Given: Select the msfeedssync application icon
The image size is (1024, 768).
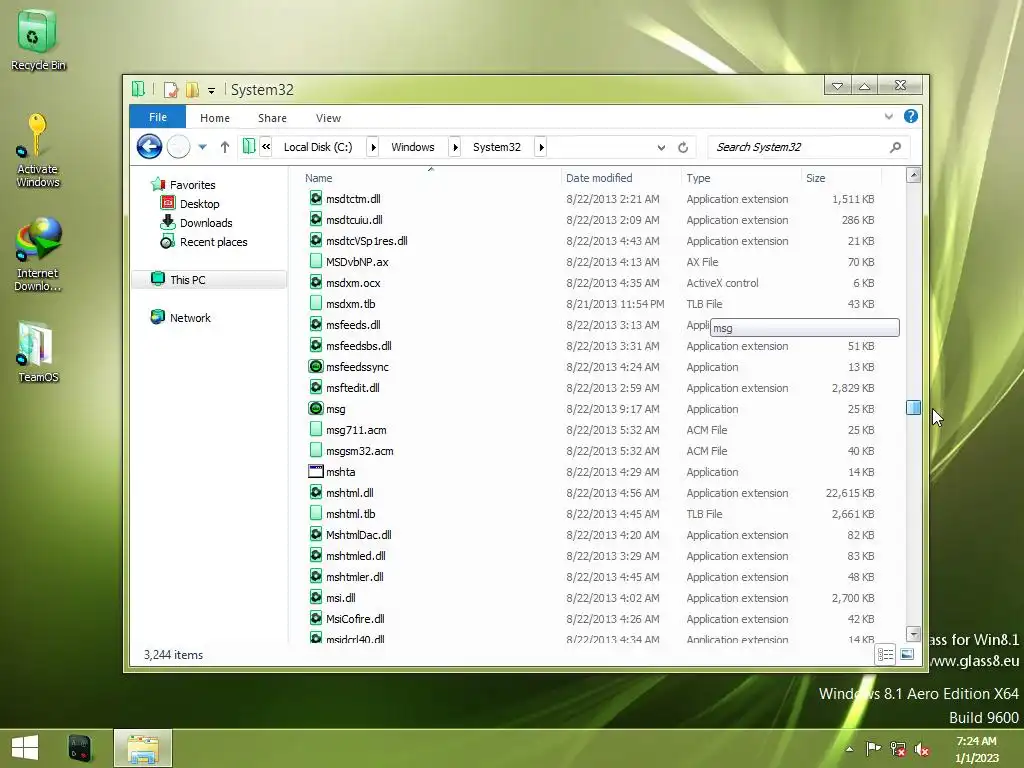Looking at the screenshot, I should pyautogui.click(x=315, y=366).
